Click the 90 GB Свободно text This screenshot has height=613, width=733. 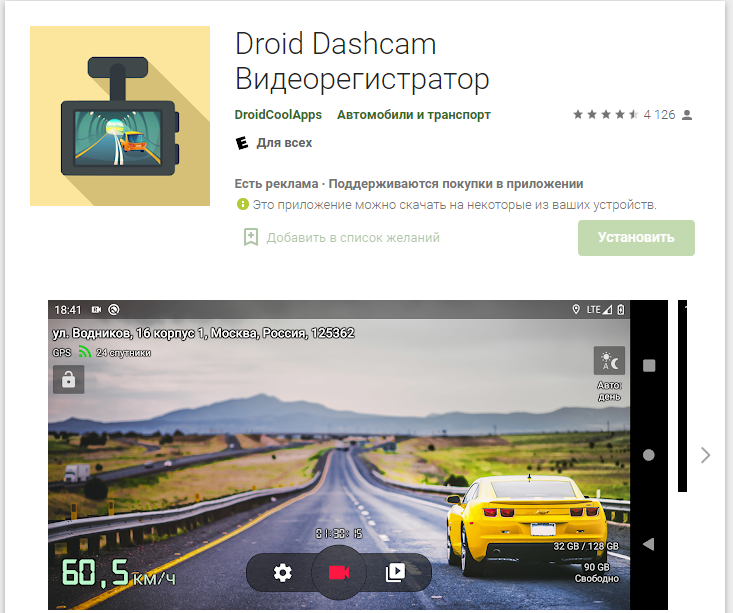point(596,573)
